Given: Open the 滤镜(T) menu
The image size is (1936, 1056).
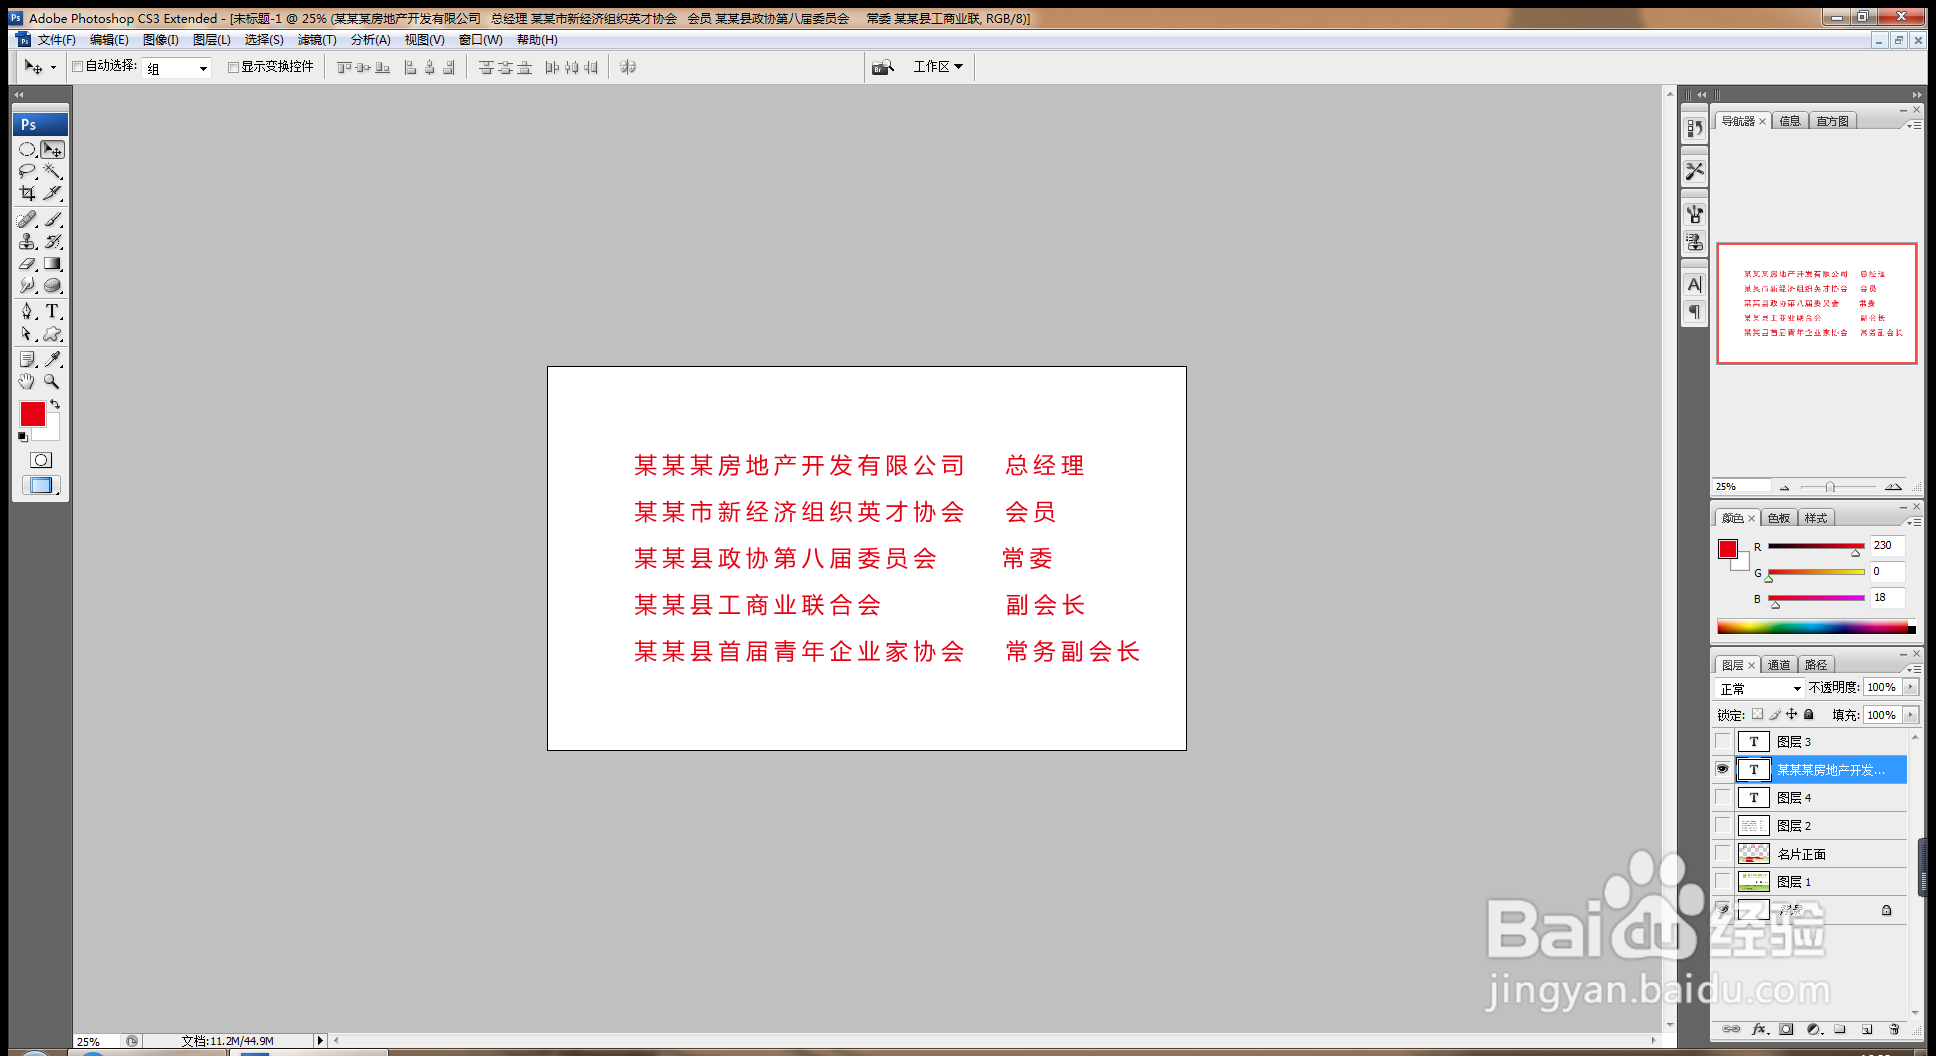Looking at the screenshot, I should (x=317, y=40).
